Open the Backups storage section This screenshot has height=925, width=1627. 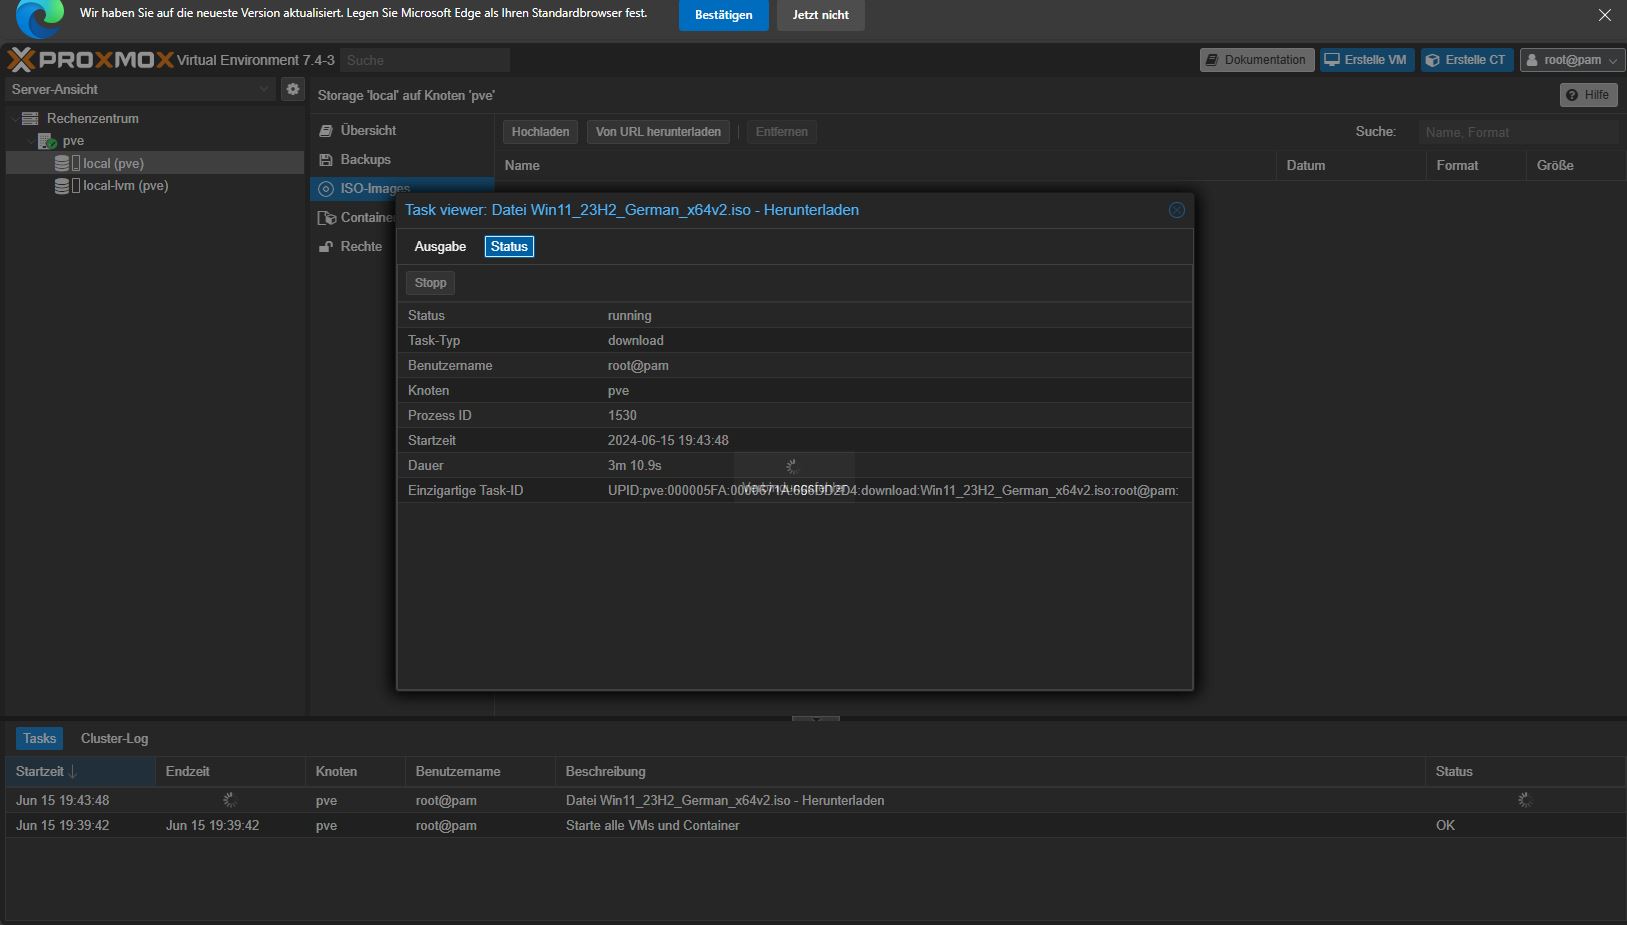click(x=402, y=160)
